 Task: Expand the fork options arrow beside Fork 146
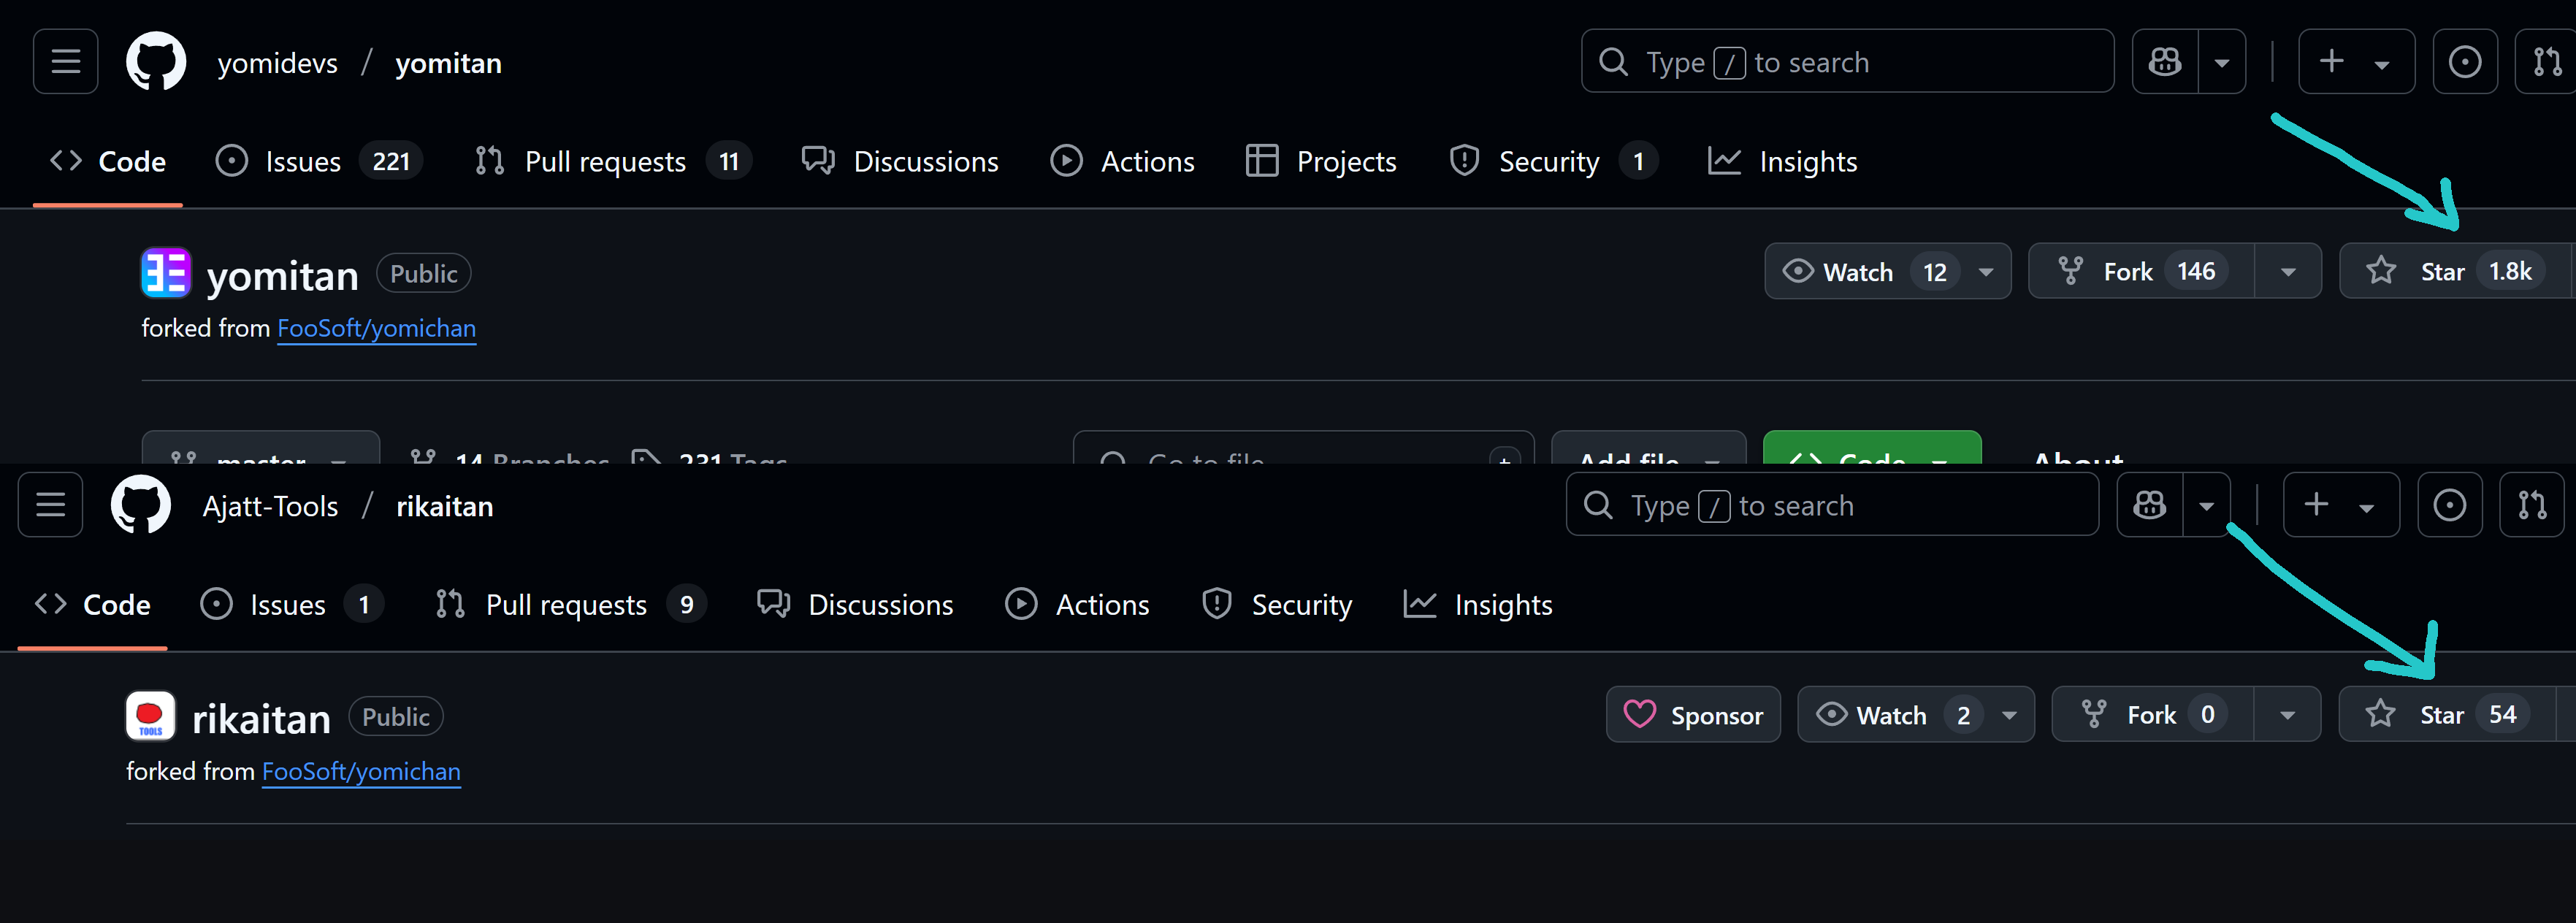2288,271
